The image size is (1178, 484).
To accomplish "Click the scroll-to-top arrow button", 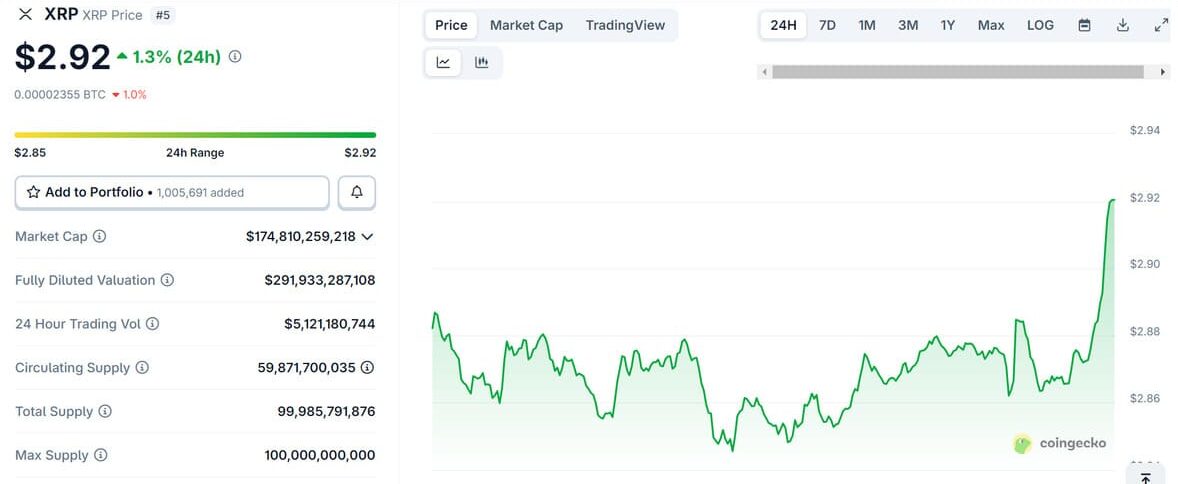I will tap(1146, 477).
